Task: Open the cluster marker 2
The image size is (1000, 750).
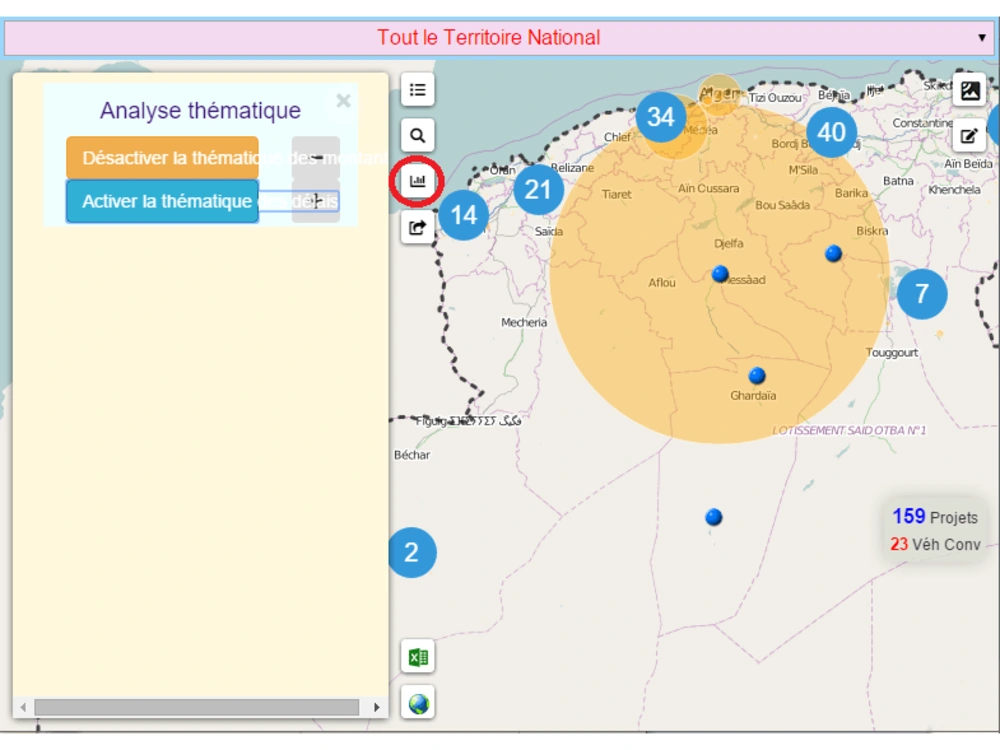Action: pyautogui.click(x=412, y=552)
